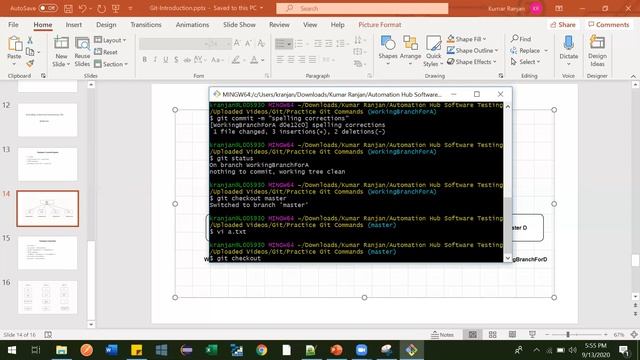This screenshot has width=640, height=360.
Task: Adjust the zoom slider
Action: click(568, 334)
